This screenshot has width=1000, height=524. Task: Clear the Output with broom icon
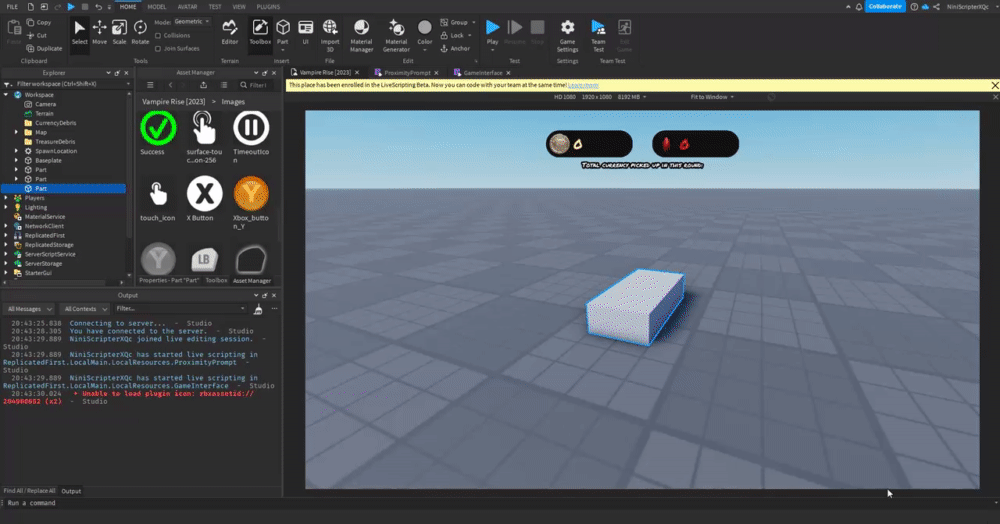pyautogui.click(x=258, y=309)
